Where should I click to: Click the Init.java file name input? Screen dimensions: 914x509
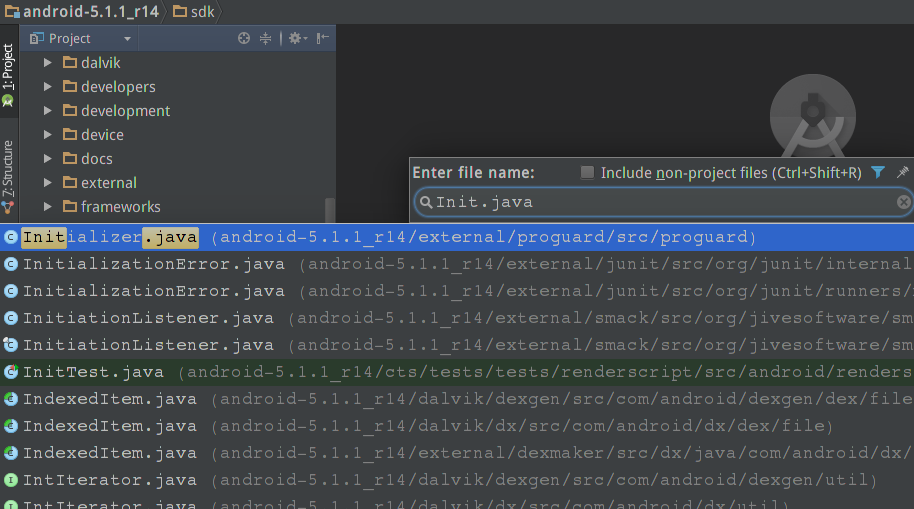[x=663, y=202]
